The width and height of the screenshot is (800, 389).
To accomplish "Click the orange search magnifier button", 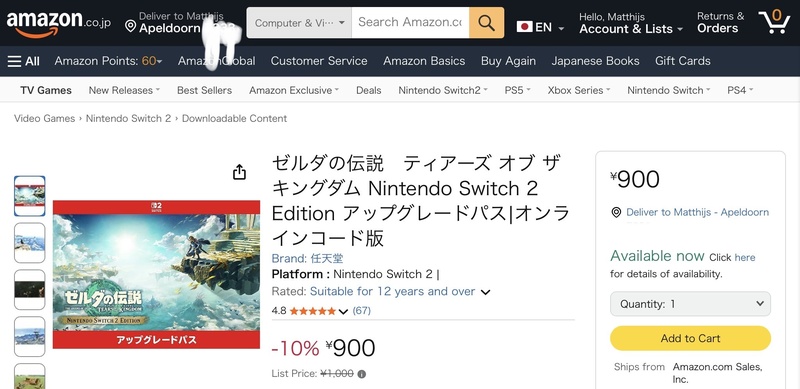I will [x=486, y=22].
